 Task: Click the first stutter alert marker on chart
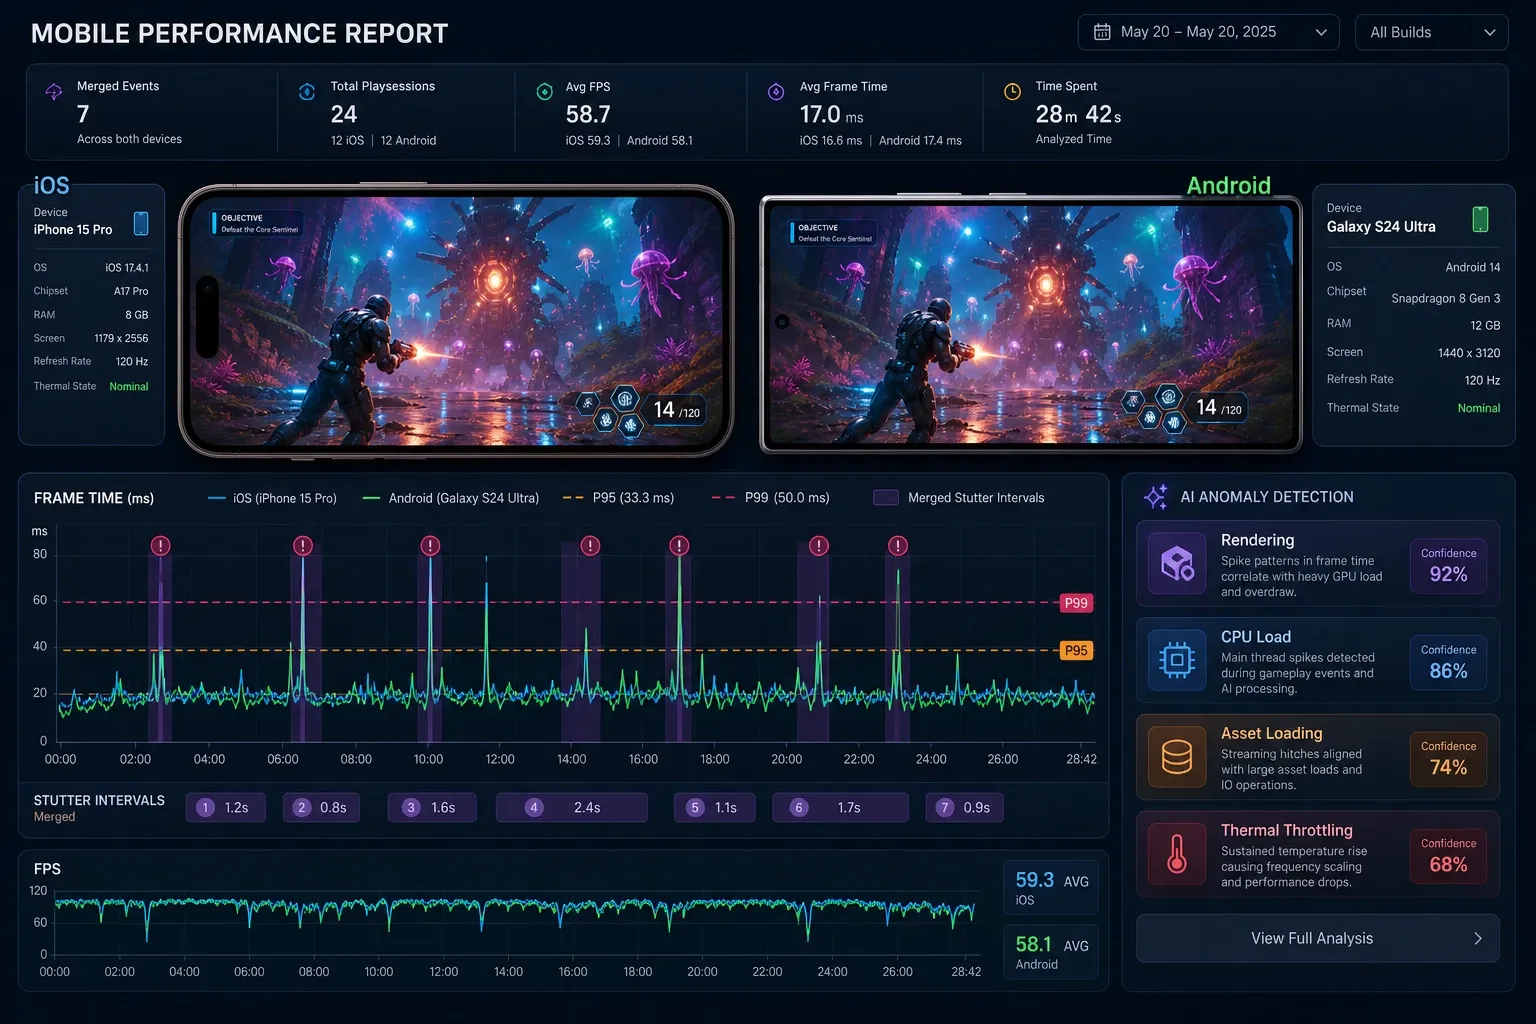(x=161, y=546)
